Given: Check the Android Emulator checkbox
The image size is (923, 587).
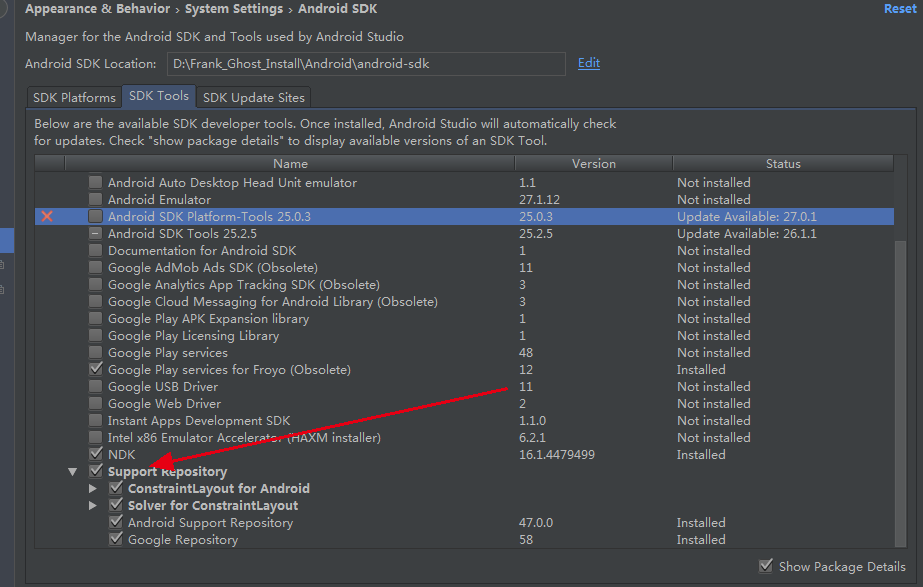Looking at the screenshot, I should pos(95,199).
